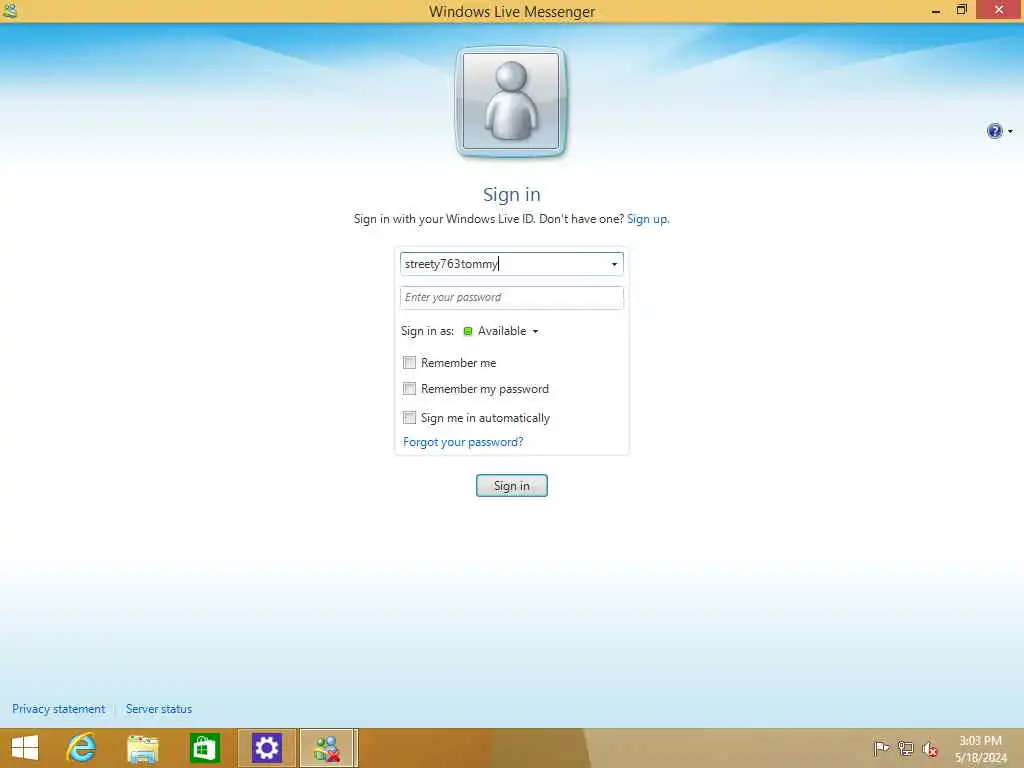Open File Explorer from taskbar
The image size is (1024, 768).
point(143,748)
